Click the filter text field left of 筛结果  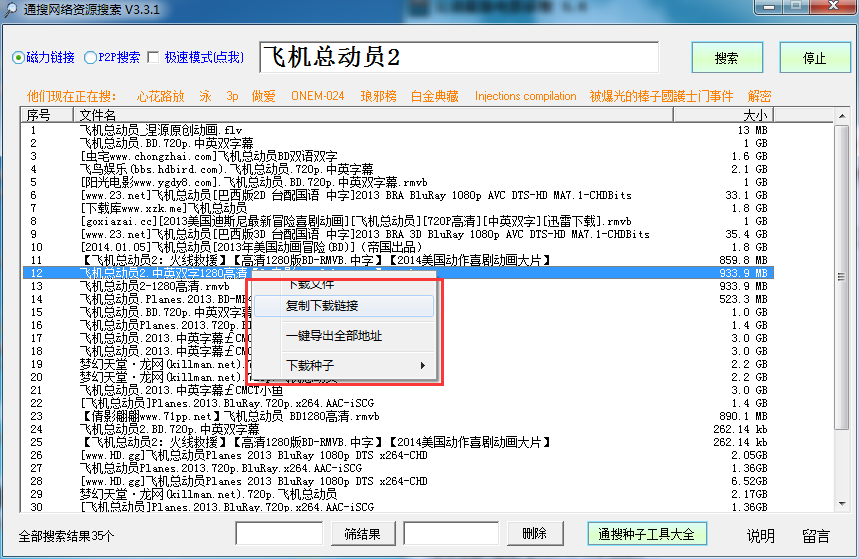pos(279,534)
